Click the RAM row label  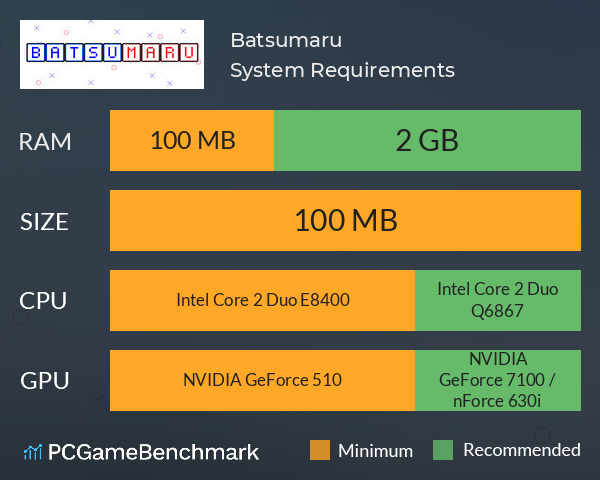(45, 142)
